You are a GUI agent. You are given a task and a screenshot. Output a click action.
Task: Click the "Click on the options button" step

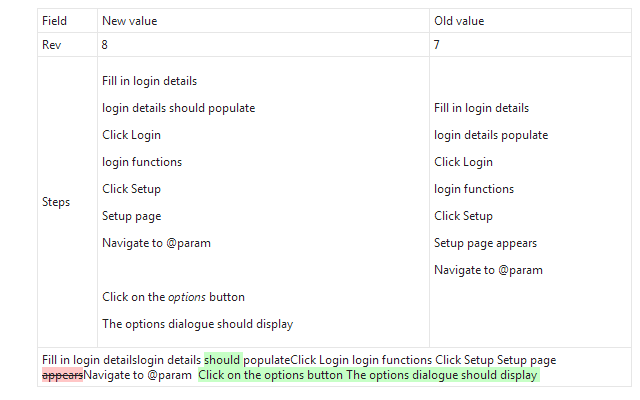click(x=173, y=297)
